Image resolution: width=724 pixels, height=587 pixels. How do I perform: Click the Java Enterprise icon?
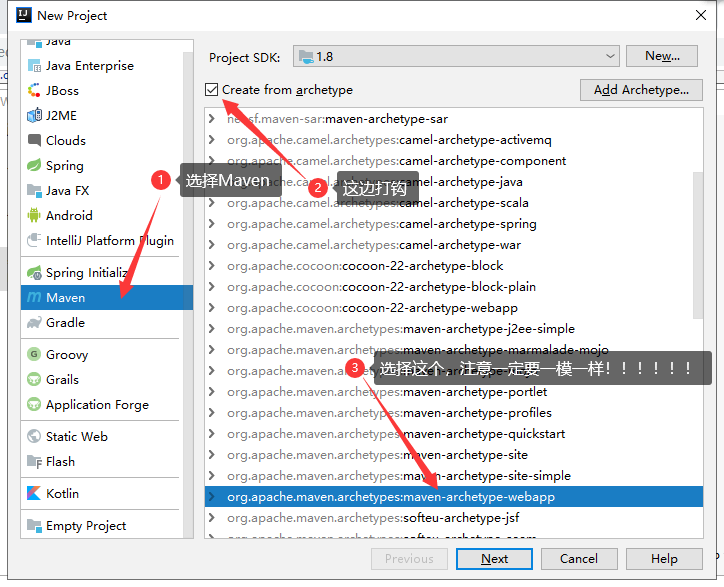(34, 66)
